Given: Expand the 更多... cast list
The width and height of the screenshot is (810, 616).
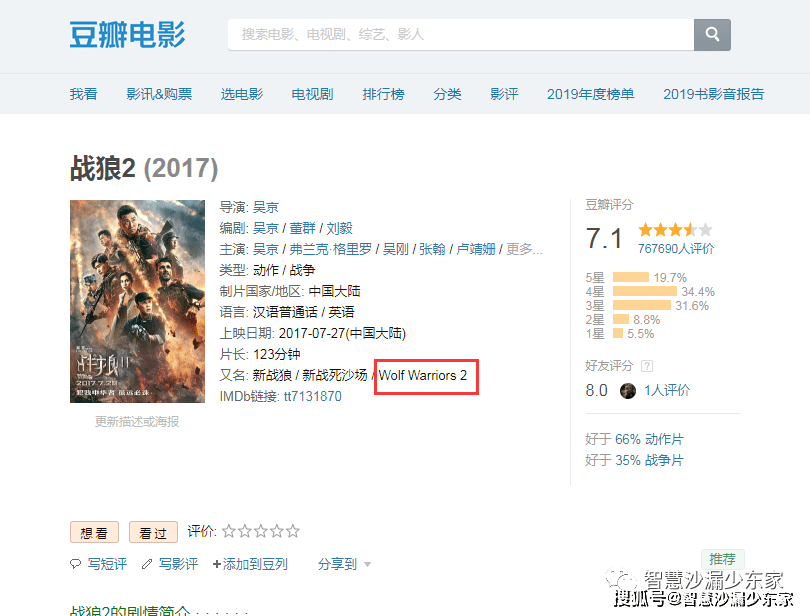Looking at the screenshot, I should [x=524, y=249].
